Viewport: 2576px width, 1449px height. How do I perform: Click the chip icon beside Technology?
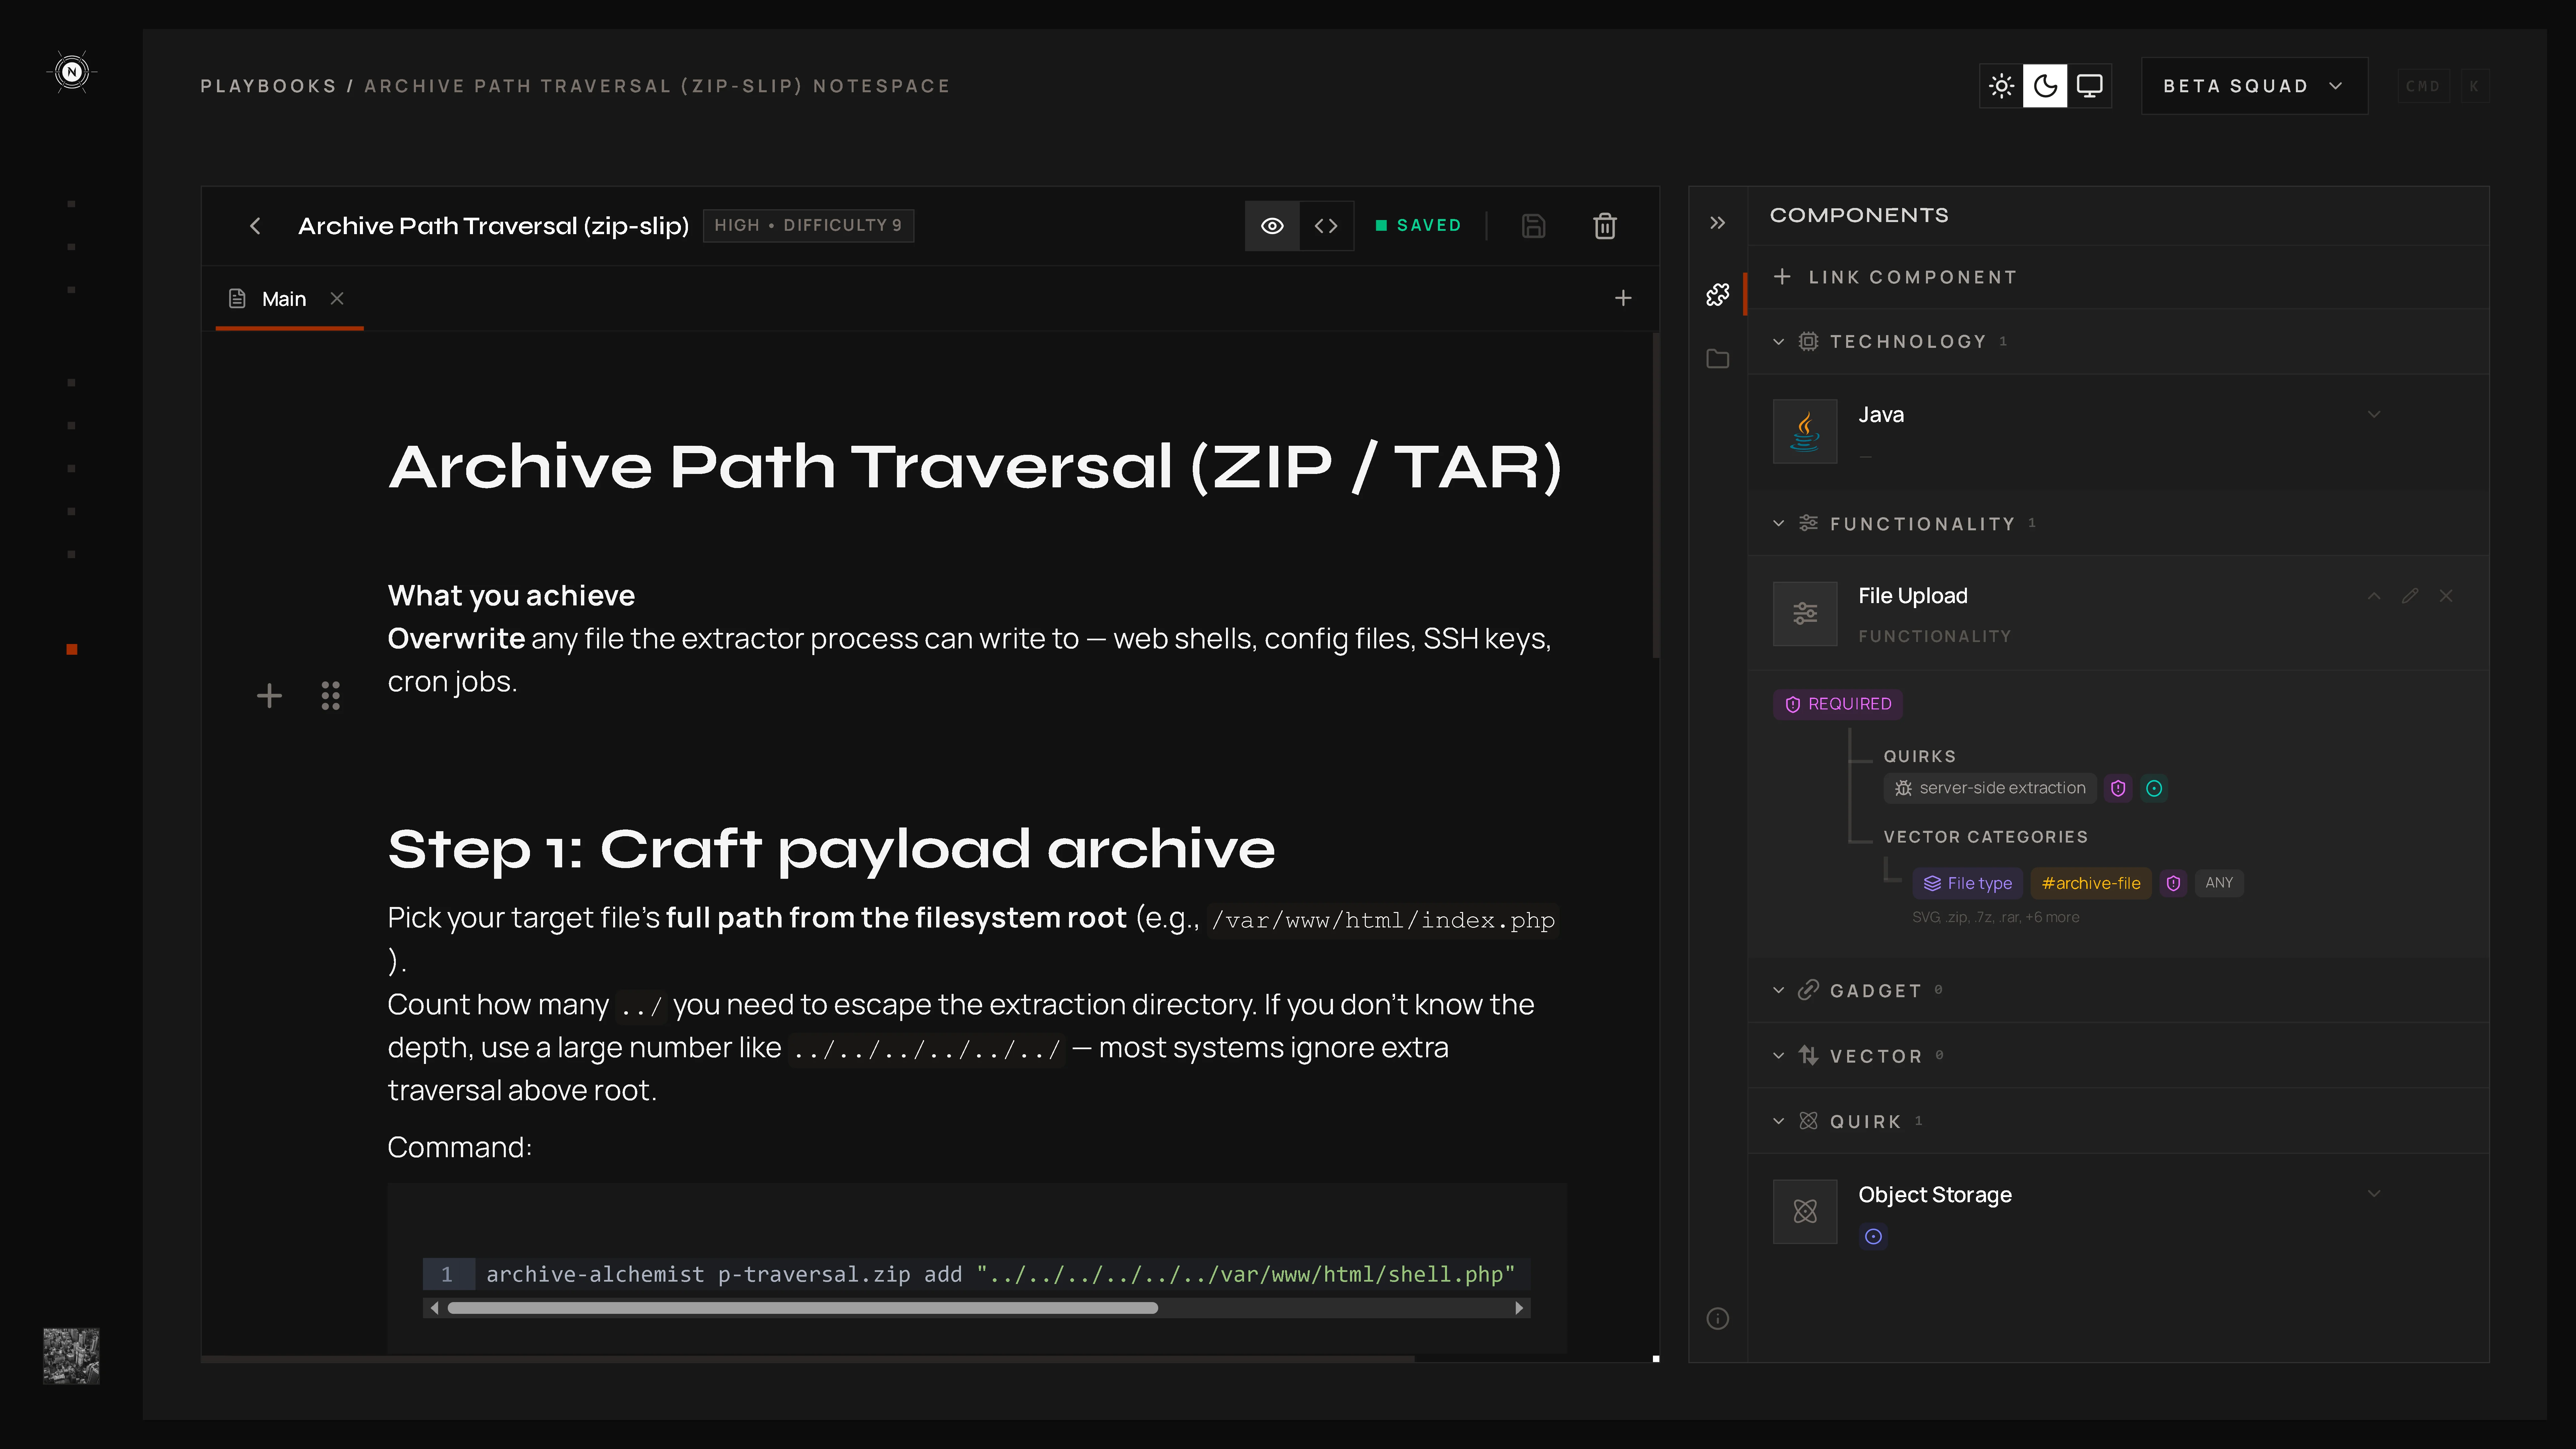click(1808, 342)
